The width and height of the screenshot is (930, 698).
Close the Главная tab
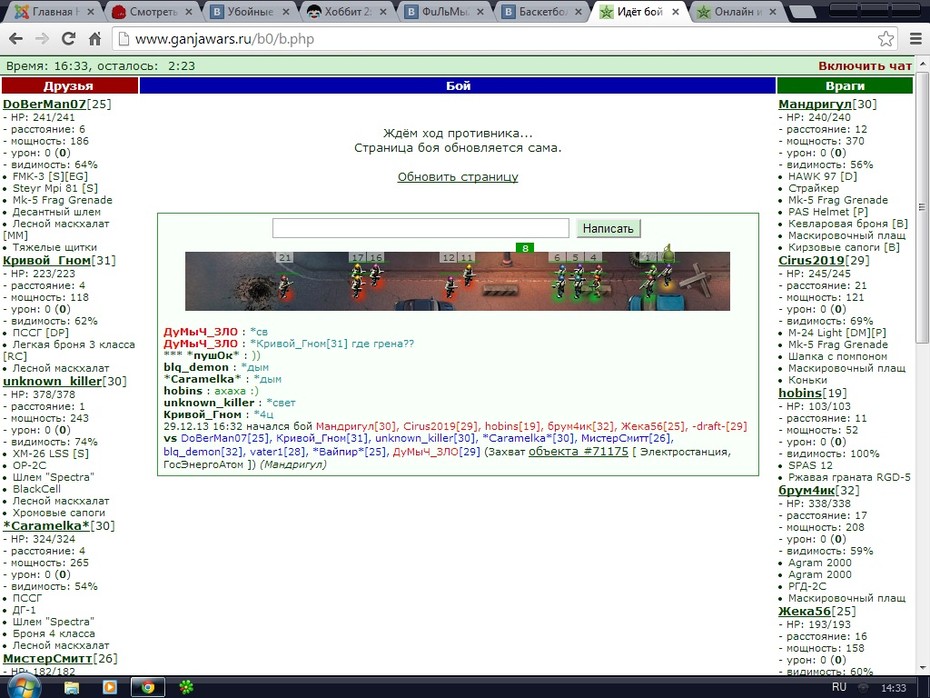point(92,11)
